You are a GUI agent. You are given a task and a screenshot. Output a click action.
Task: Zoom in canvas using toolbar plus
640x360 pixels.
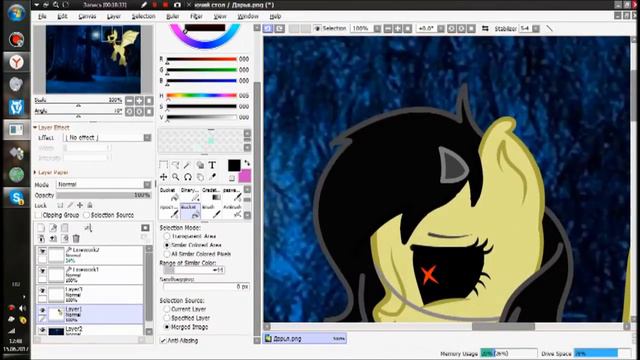click(398, 29)
